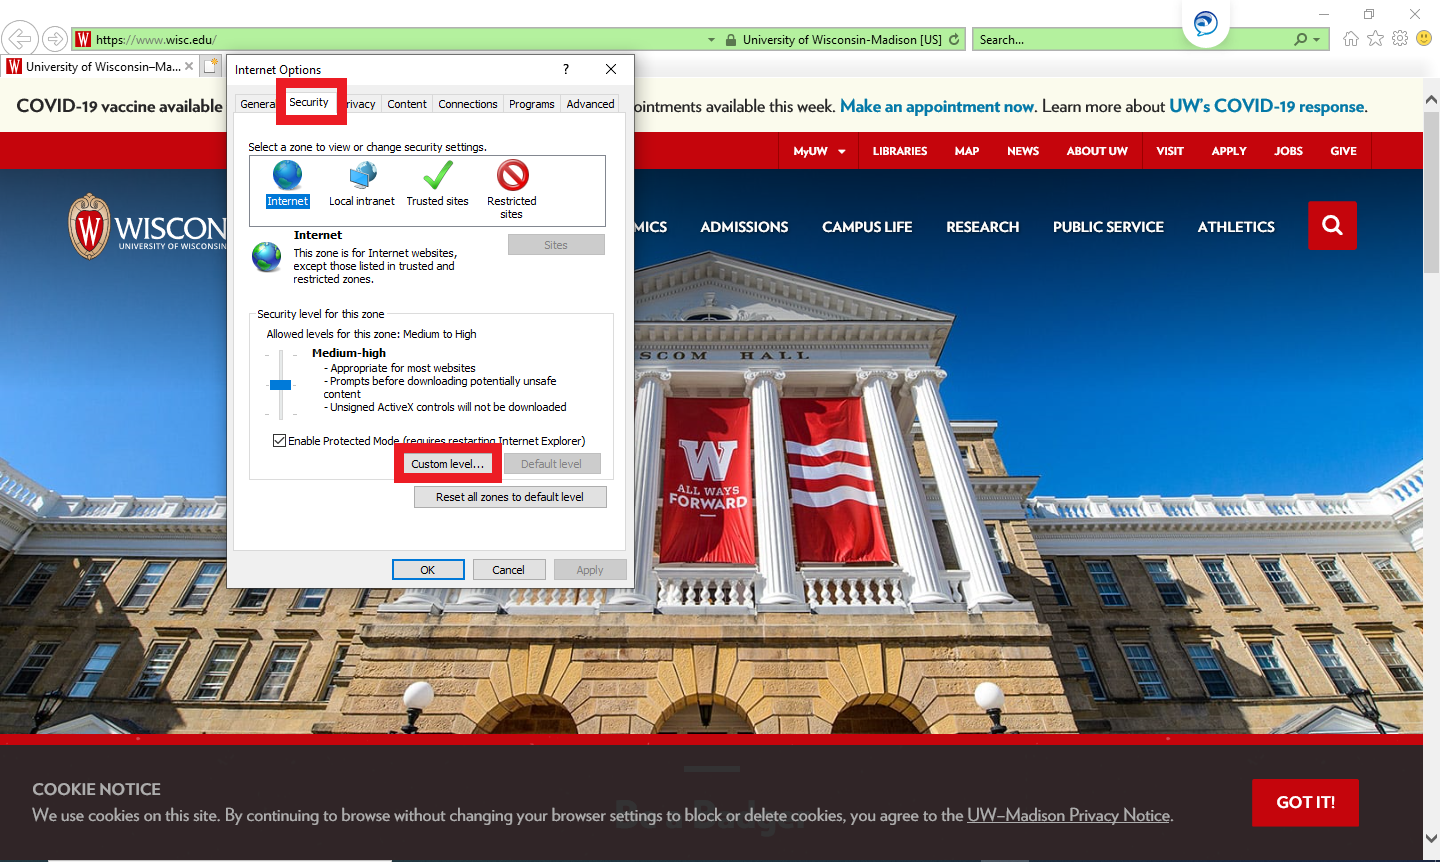Switch to the Connections tab
1440x862 pixels.
467,104
